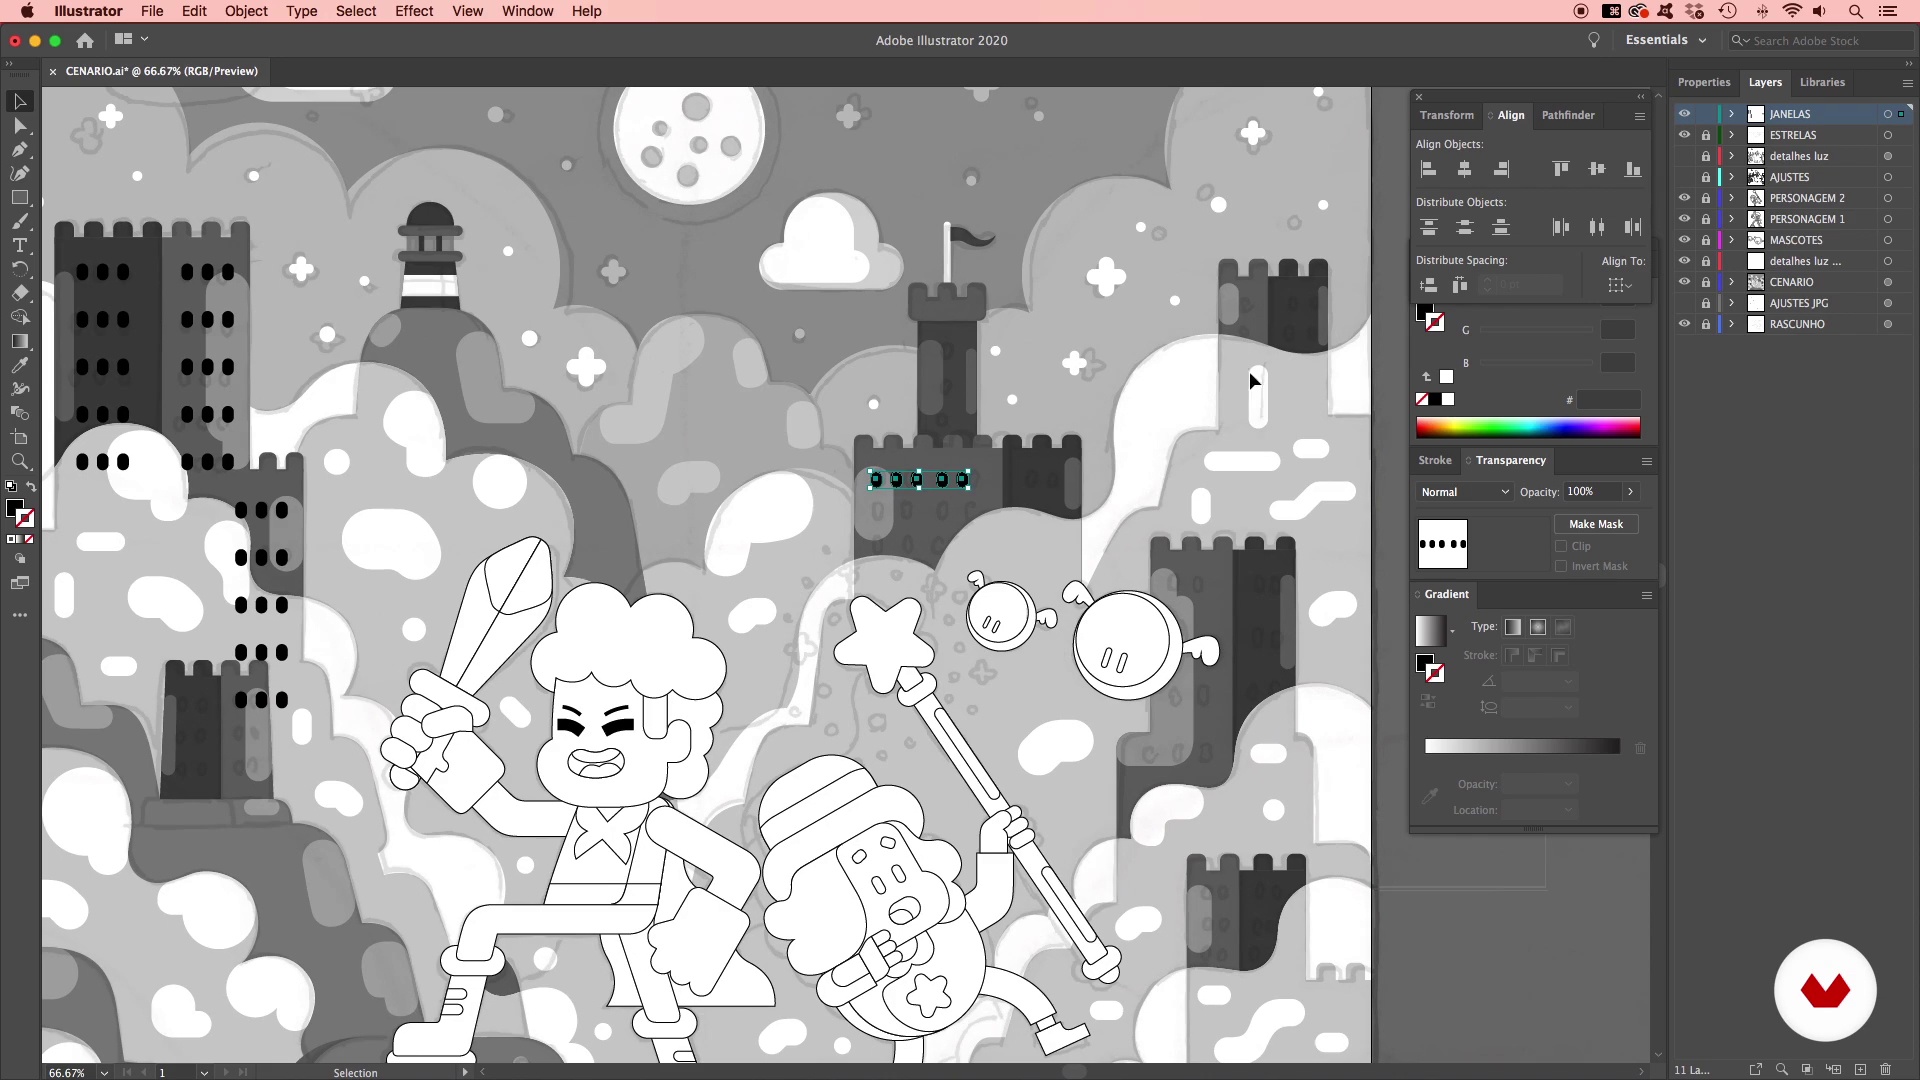This screenshot has width=1920, height=1080.
Task: Expand the PERSONAGEM 1 layer
Action: pos(1732,219)
